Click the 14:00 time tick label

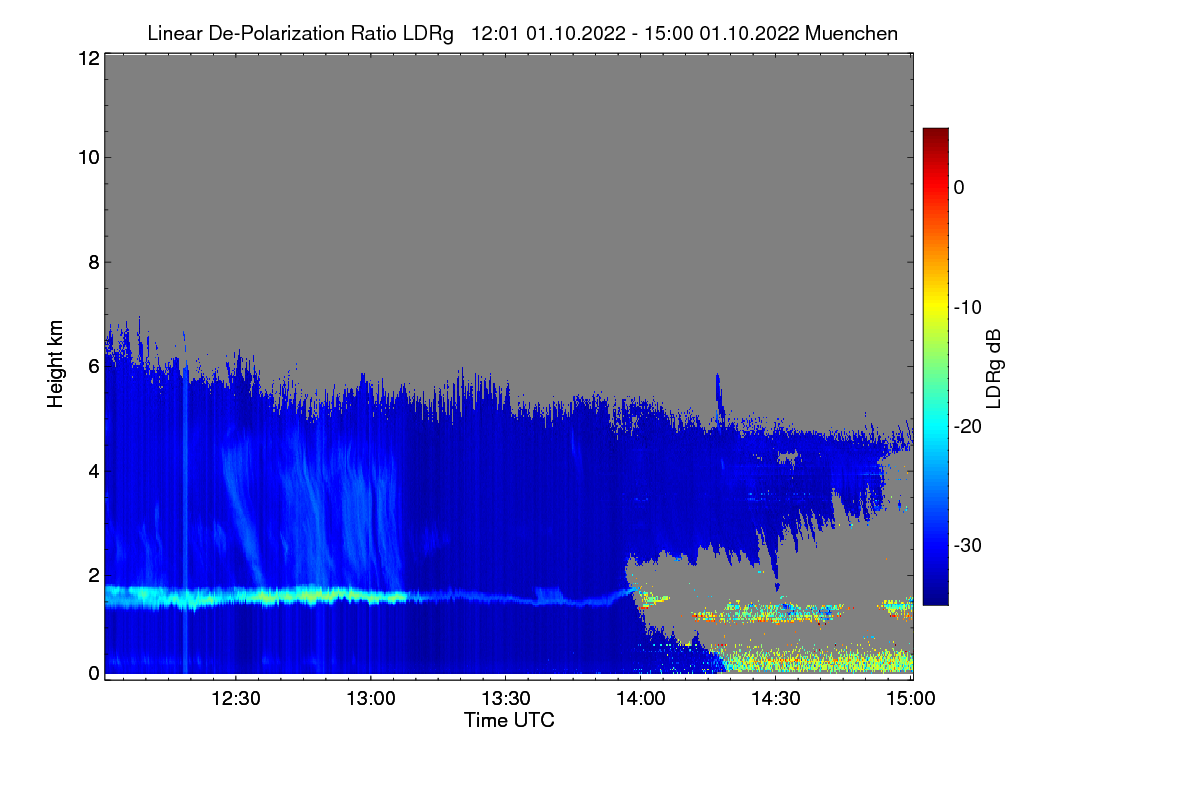641,698
